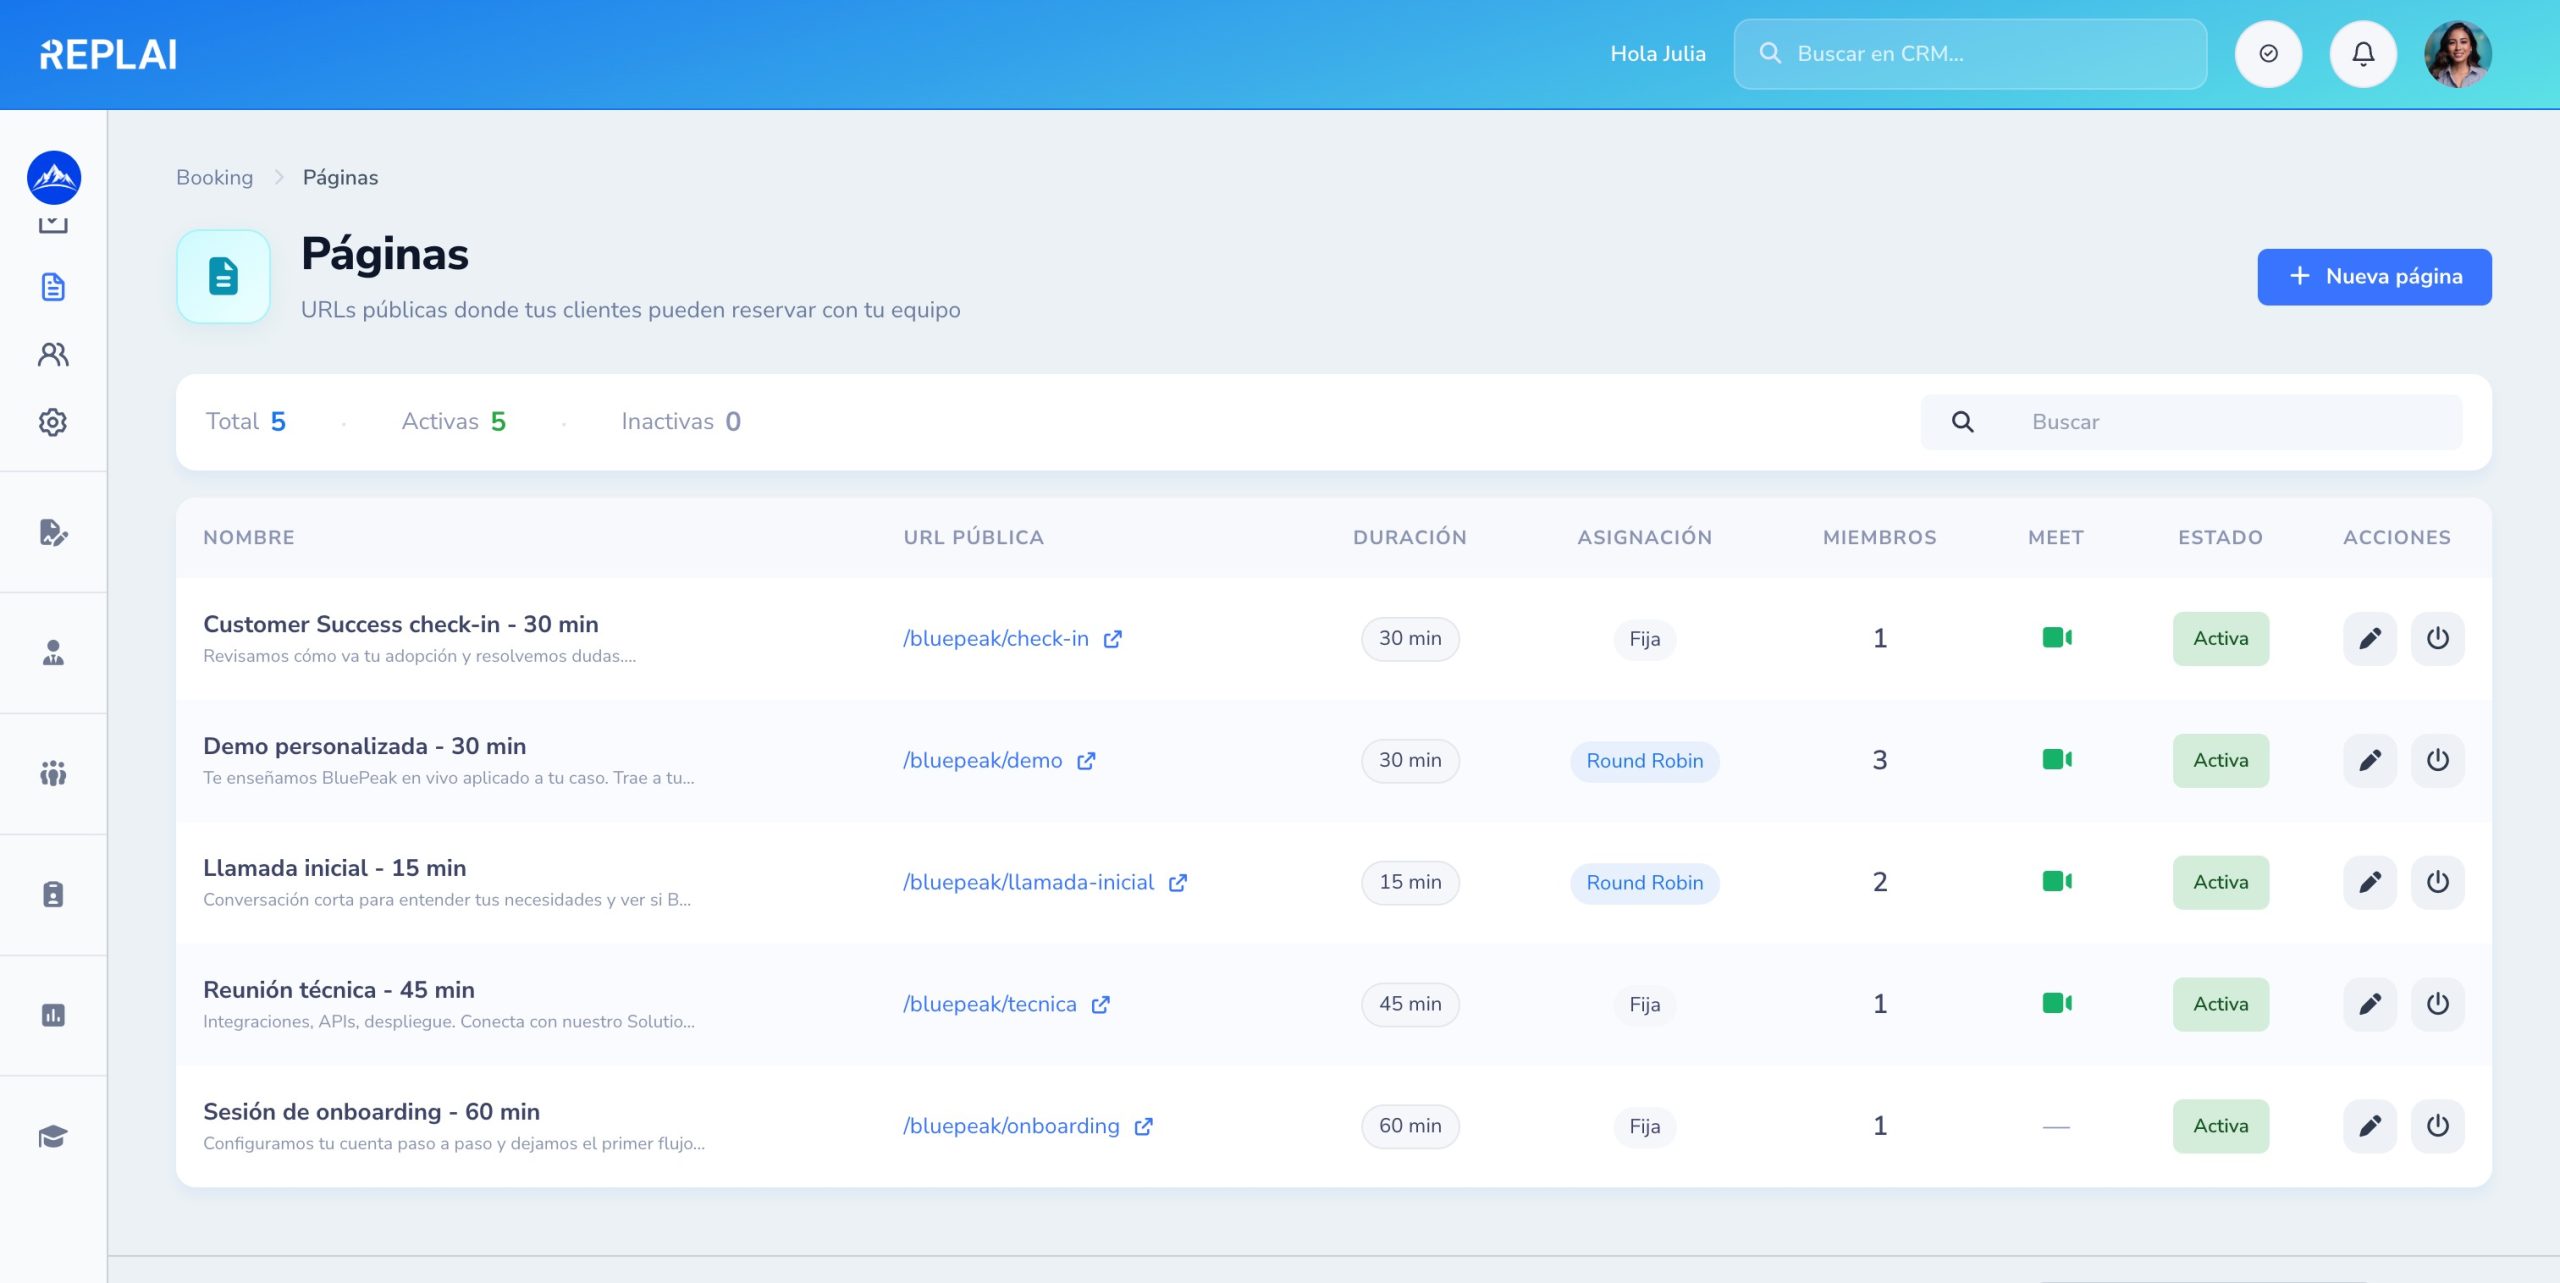2560x1283 pixels.
Task: Deactivate the Customer Success check-in page
Action: 2438,638
